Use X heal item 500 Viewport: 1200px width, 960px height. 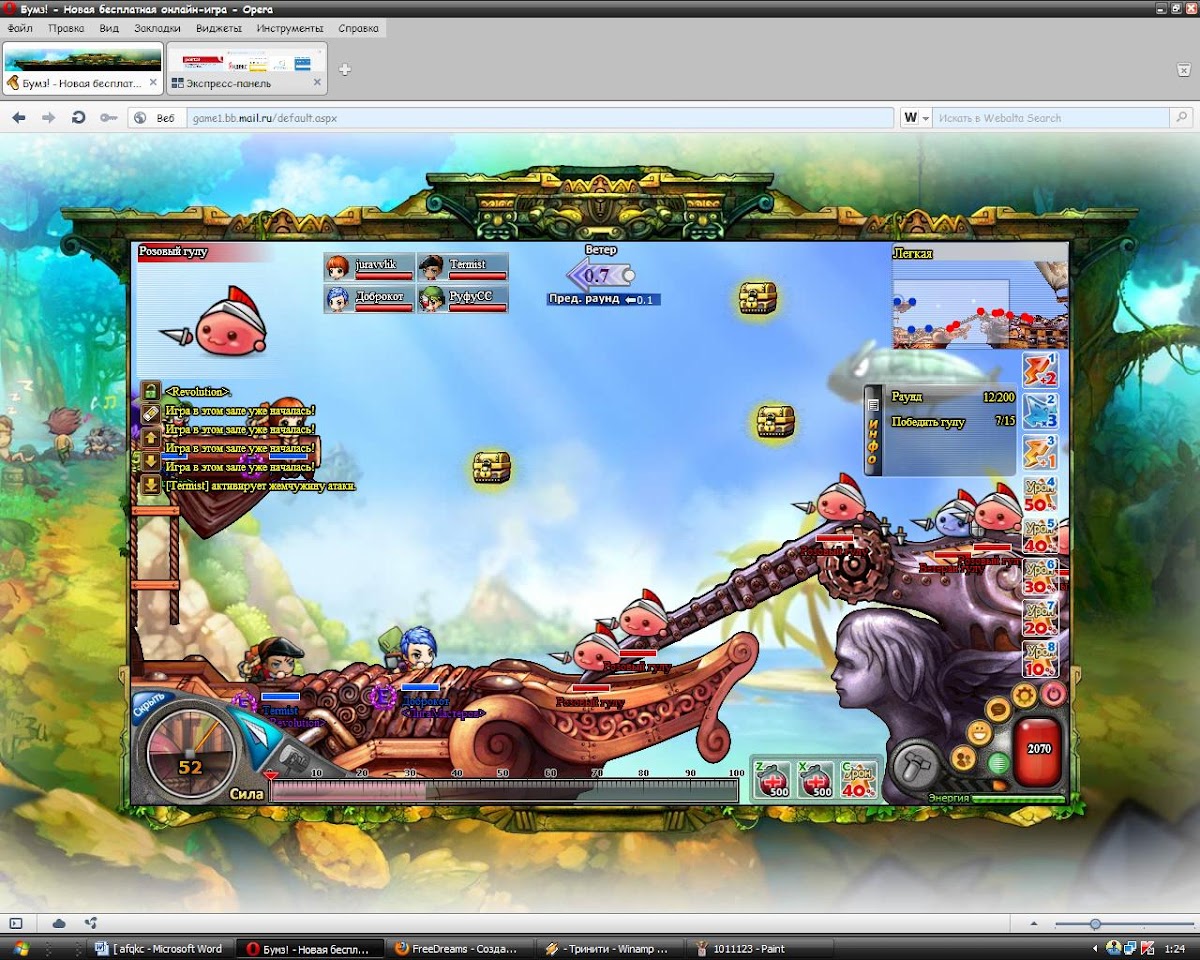point(816,779)
